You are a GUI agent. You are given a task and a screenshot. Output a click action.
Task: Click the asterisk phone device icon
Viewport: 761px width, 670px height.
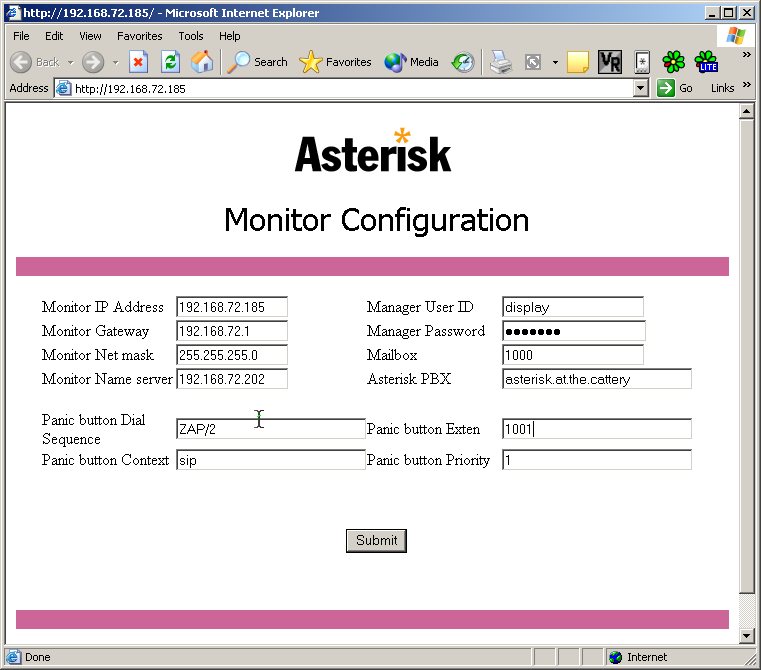642,62
